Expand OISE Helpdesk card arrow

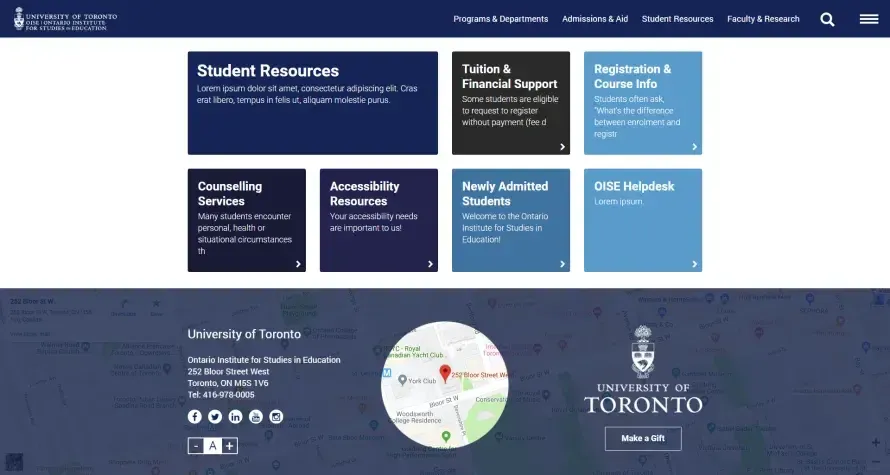[x=694, y=264]
